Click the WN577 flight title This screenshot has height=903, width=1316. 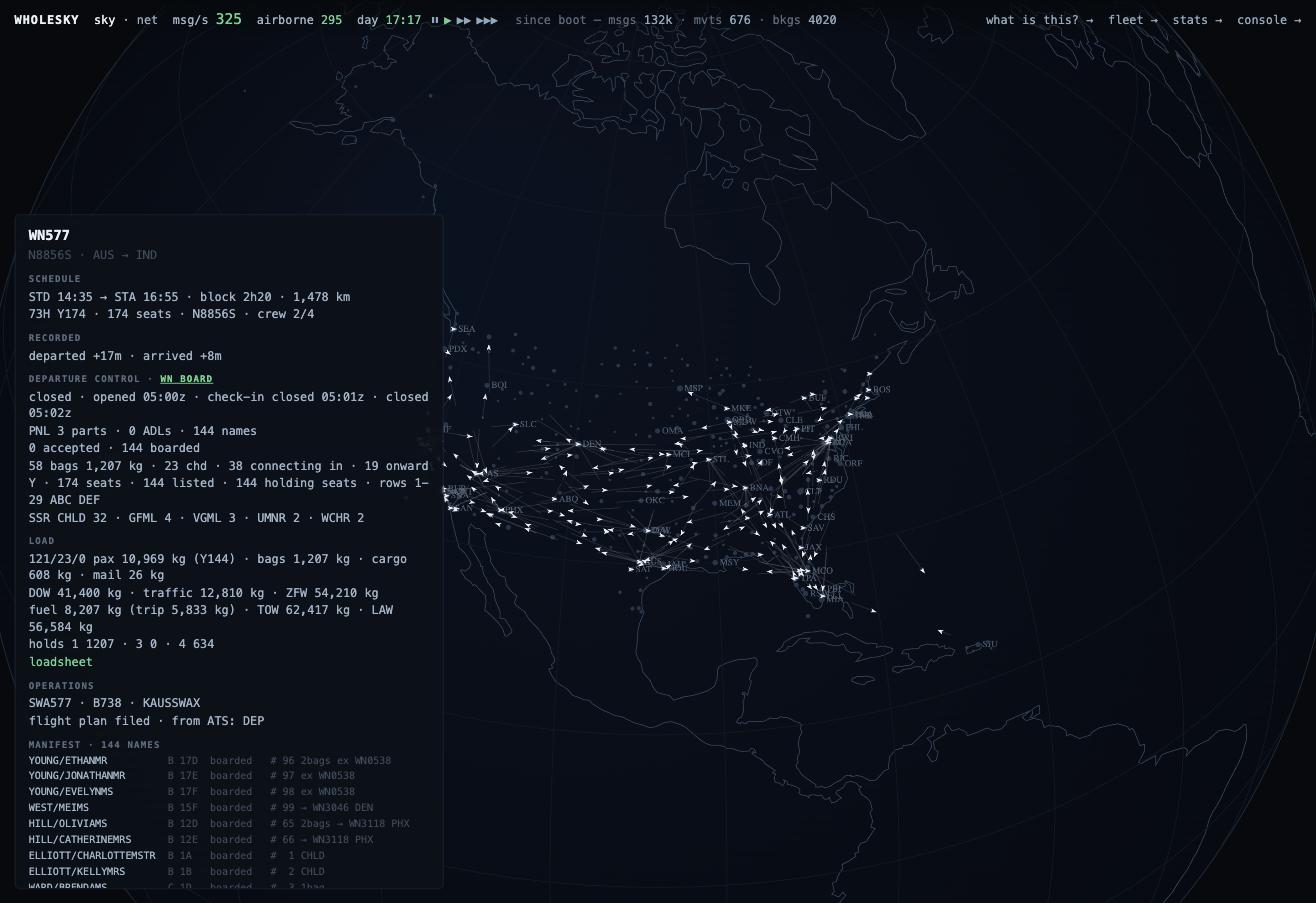tap(49, 235)
